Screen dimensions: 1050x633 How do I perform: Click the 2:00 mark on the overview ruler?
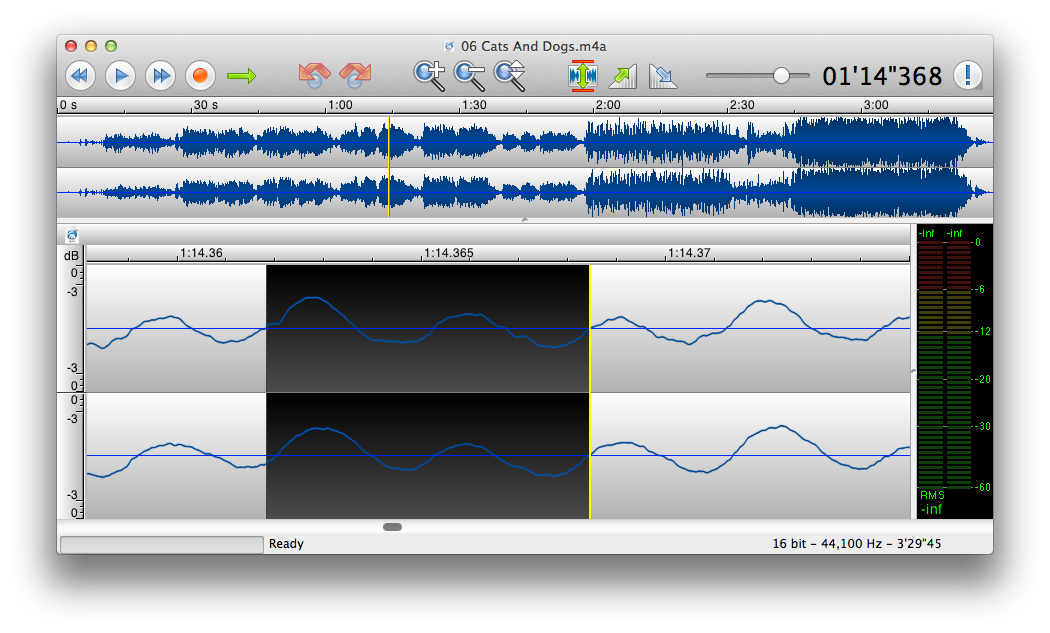[608, 105]
